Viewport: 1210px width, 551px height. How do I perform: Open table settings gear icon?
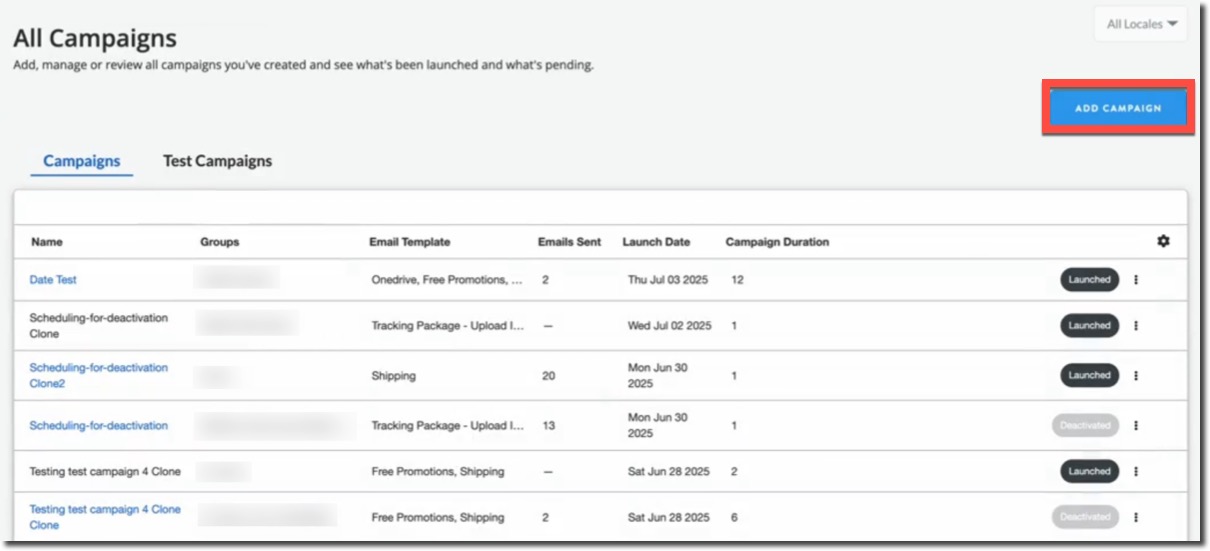tap(1163, 241)
